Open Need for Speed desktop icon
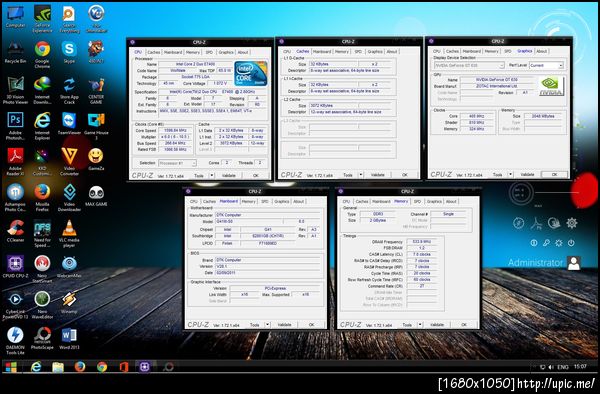This screenshot has width=600, height=394. (42, 234)
